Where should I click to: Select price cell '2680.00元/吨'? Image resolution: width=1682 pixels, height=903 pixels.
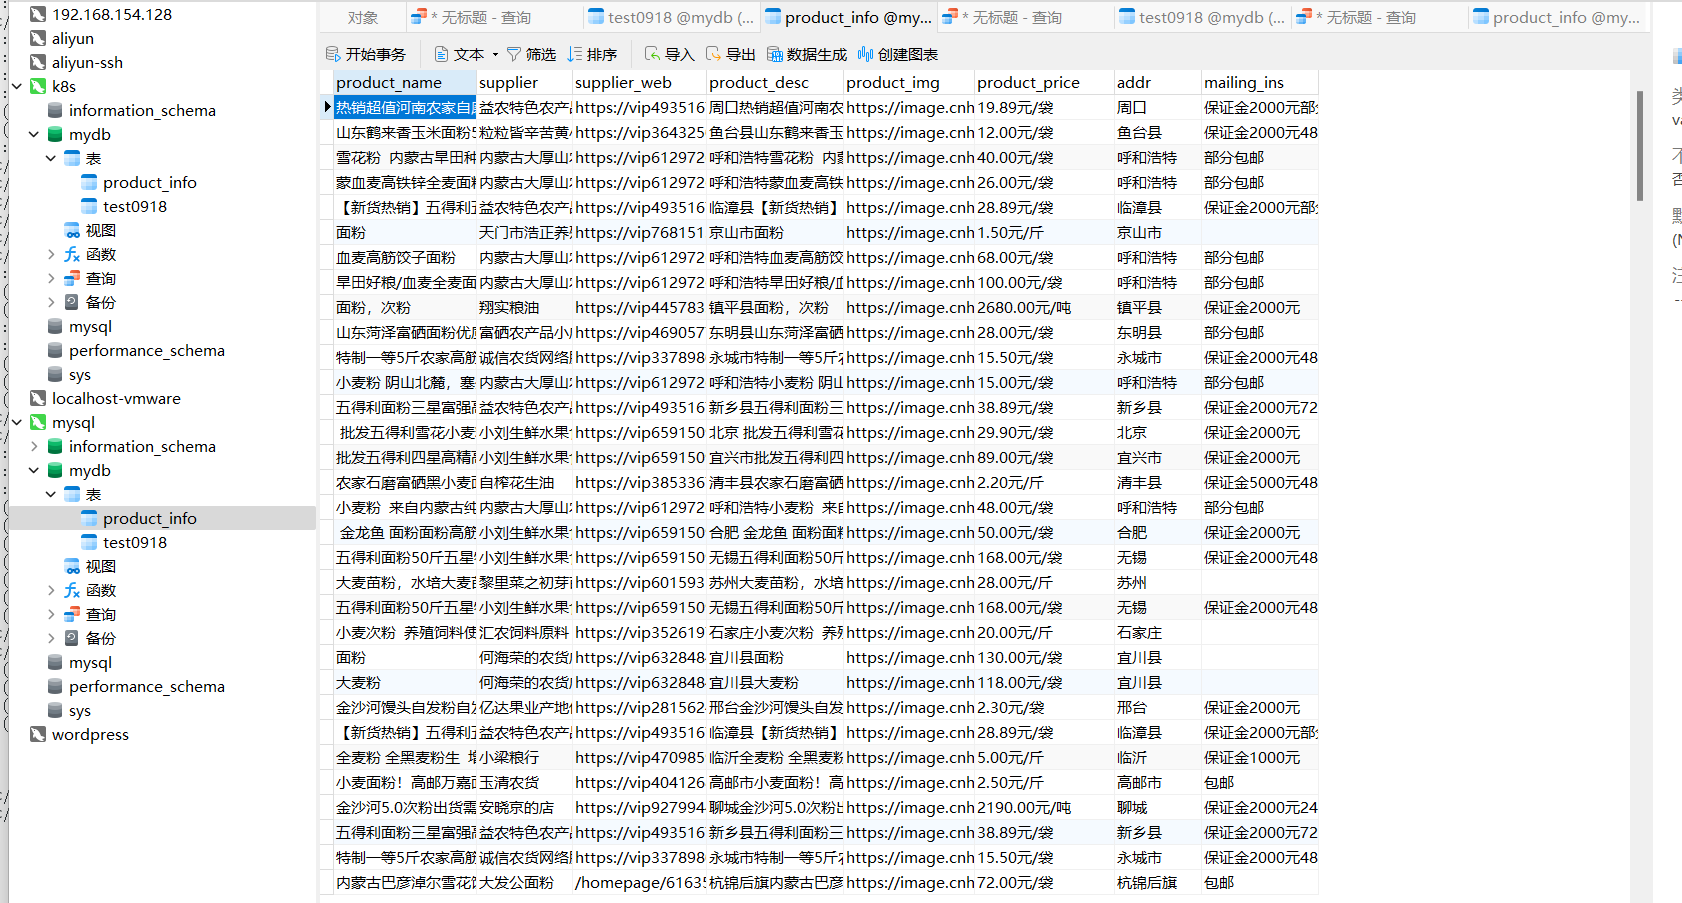pyautogui.click(x=1044, y=307)
